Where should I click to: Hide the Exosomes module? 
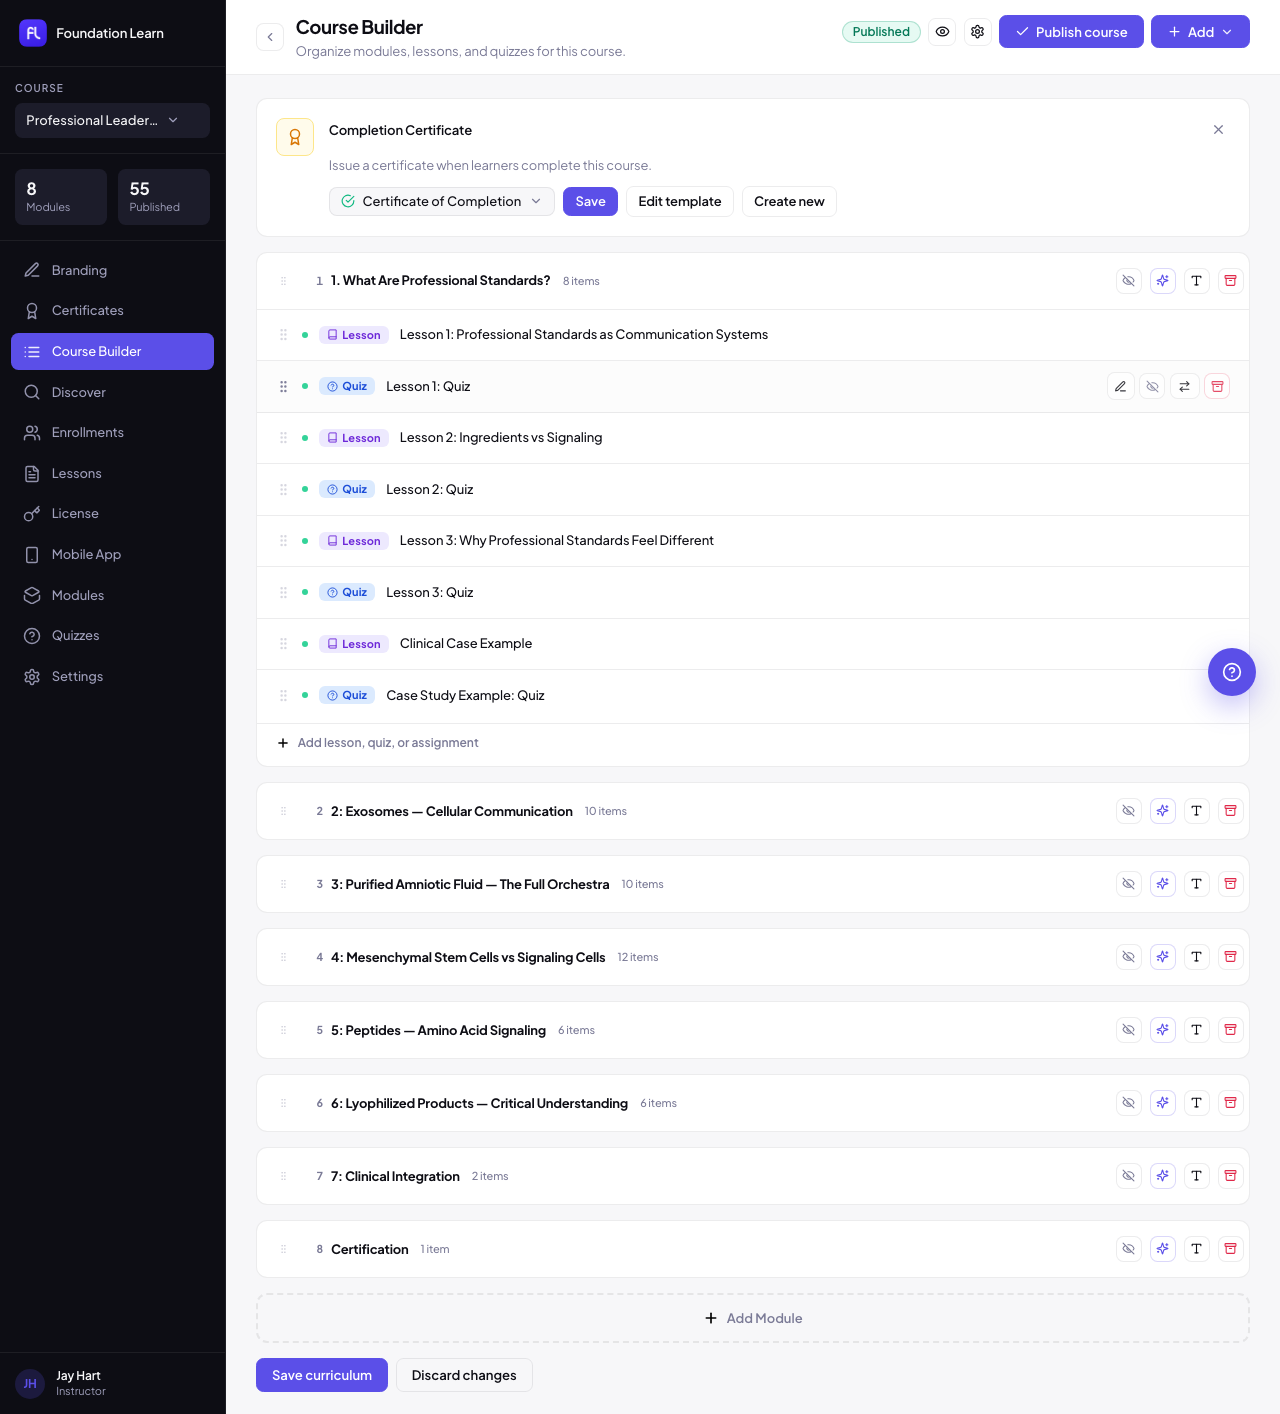pyautogui.click(x=1129, y=811)
